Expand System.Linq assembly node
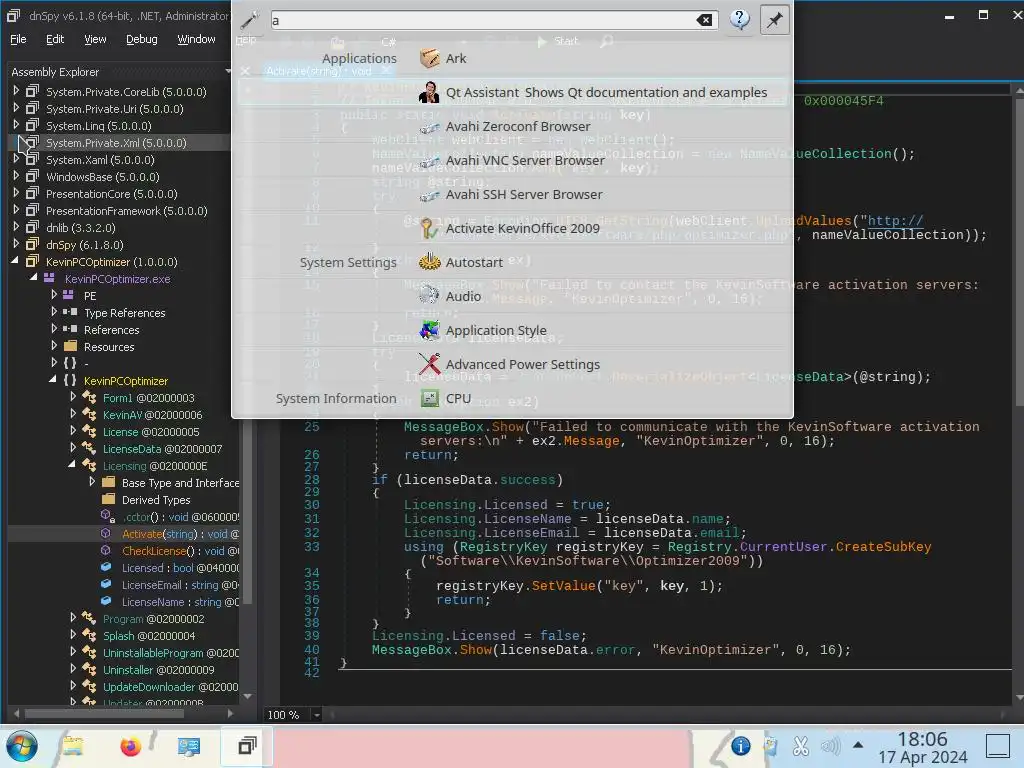Viewport: 1024px width, 768px height. pyautogui.click(x=16, y=125)
